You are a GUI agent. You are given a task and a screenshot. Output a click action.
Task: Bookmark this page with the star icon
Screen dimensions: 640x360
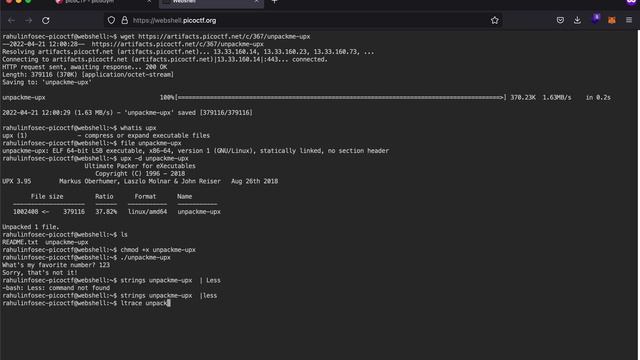pyautogui.click(x=495, y=20)
